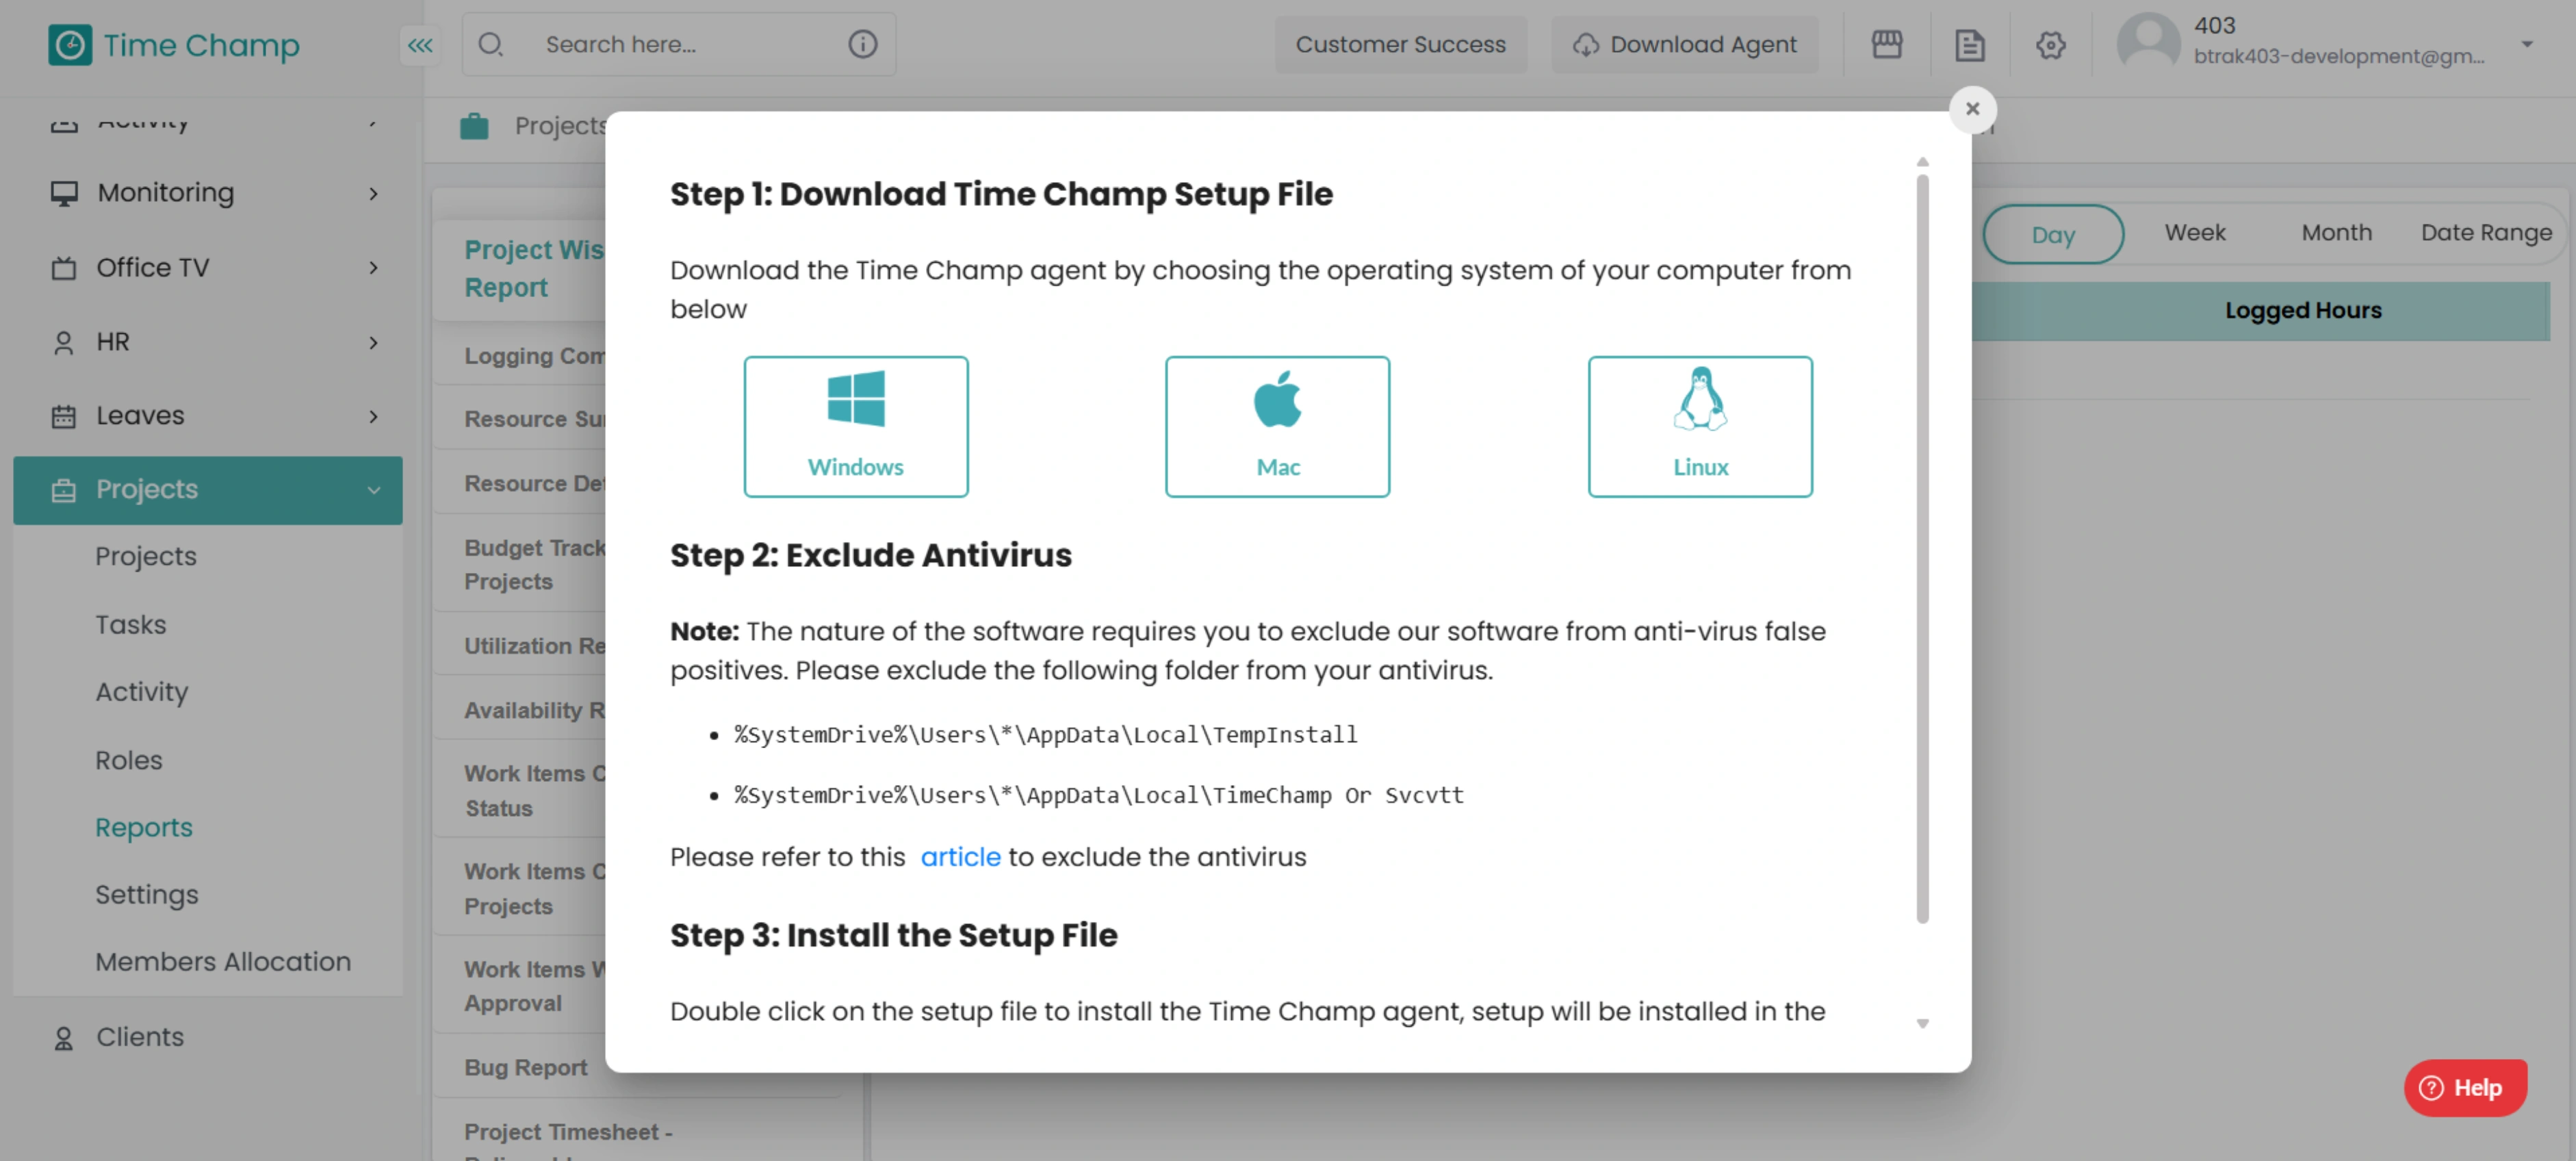Click the Office TV icon
Image resolution: width=2576 pixels, height=1161 pixels.
64,268
